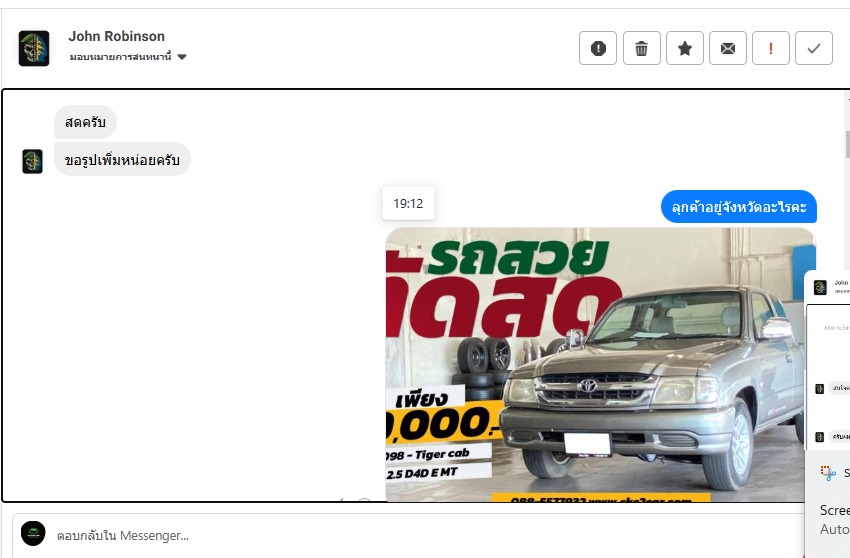The height and width of the screenshot is (558, 850).
Task: Mark conversation as done with the checkmark icon
Action: pos(814,48)
